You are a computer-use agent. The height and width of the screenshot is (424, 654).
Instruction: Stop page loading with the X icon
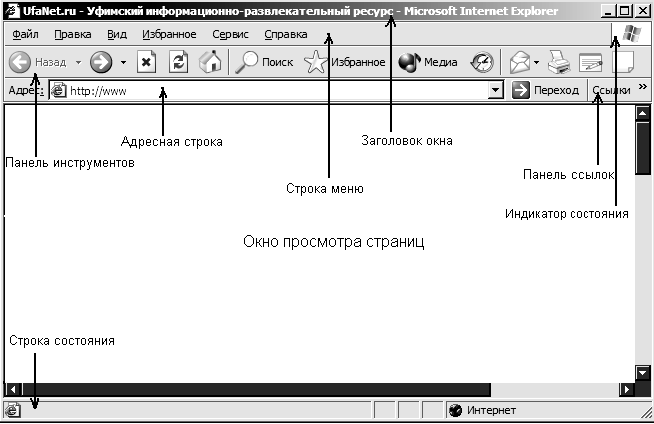coord(146,62)
